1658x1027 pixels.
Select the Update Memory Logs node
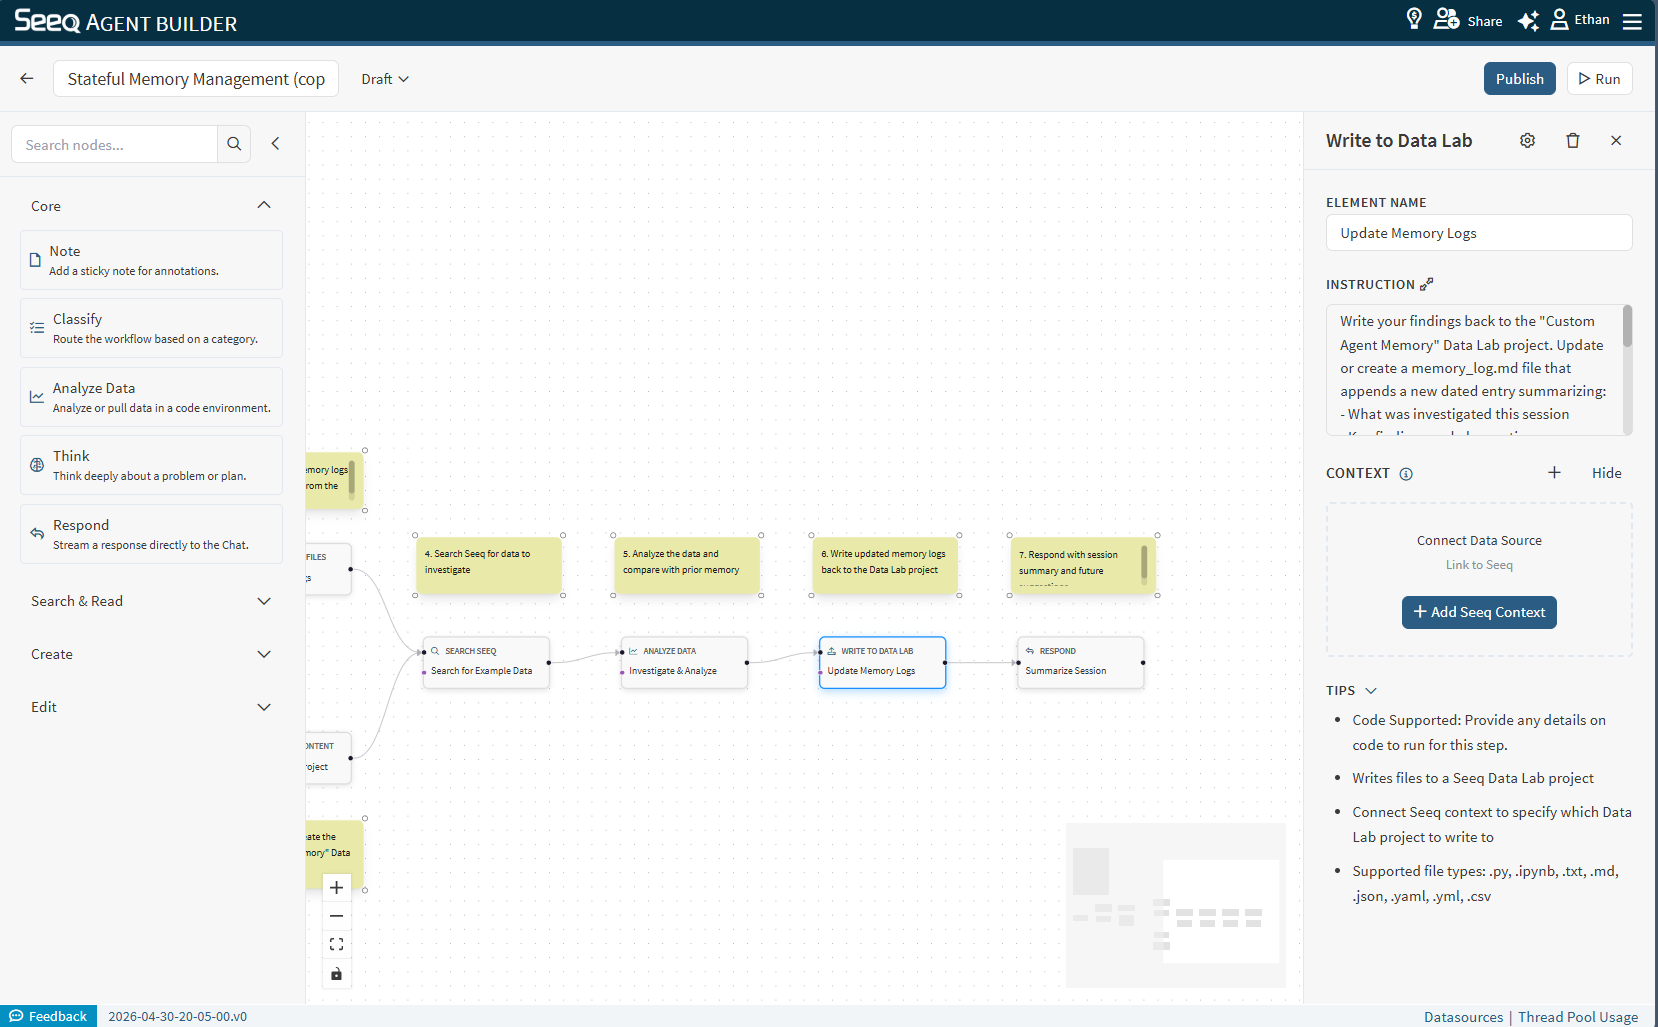[882, 662]
